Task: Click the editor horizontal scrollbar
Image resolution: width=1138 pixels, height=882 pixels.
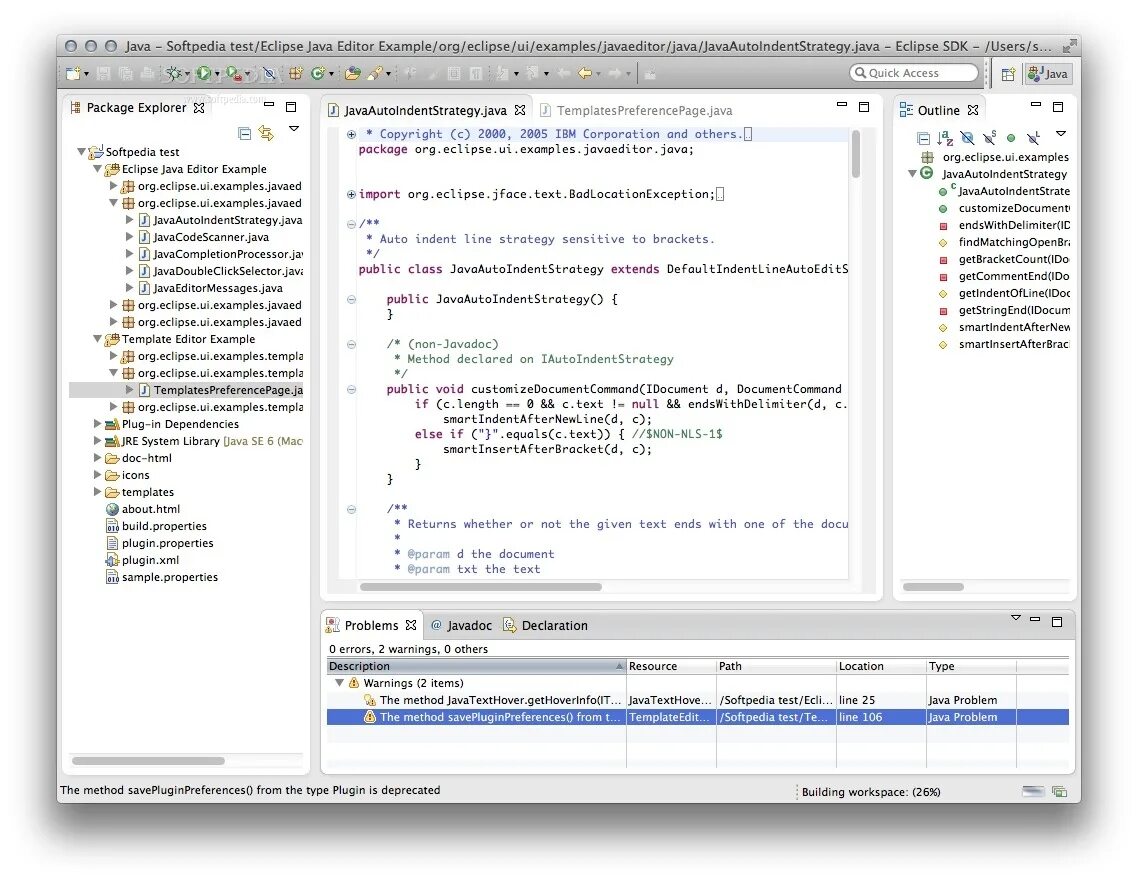Action: click(x=480, y=587)
